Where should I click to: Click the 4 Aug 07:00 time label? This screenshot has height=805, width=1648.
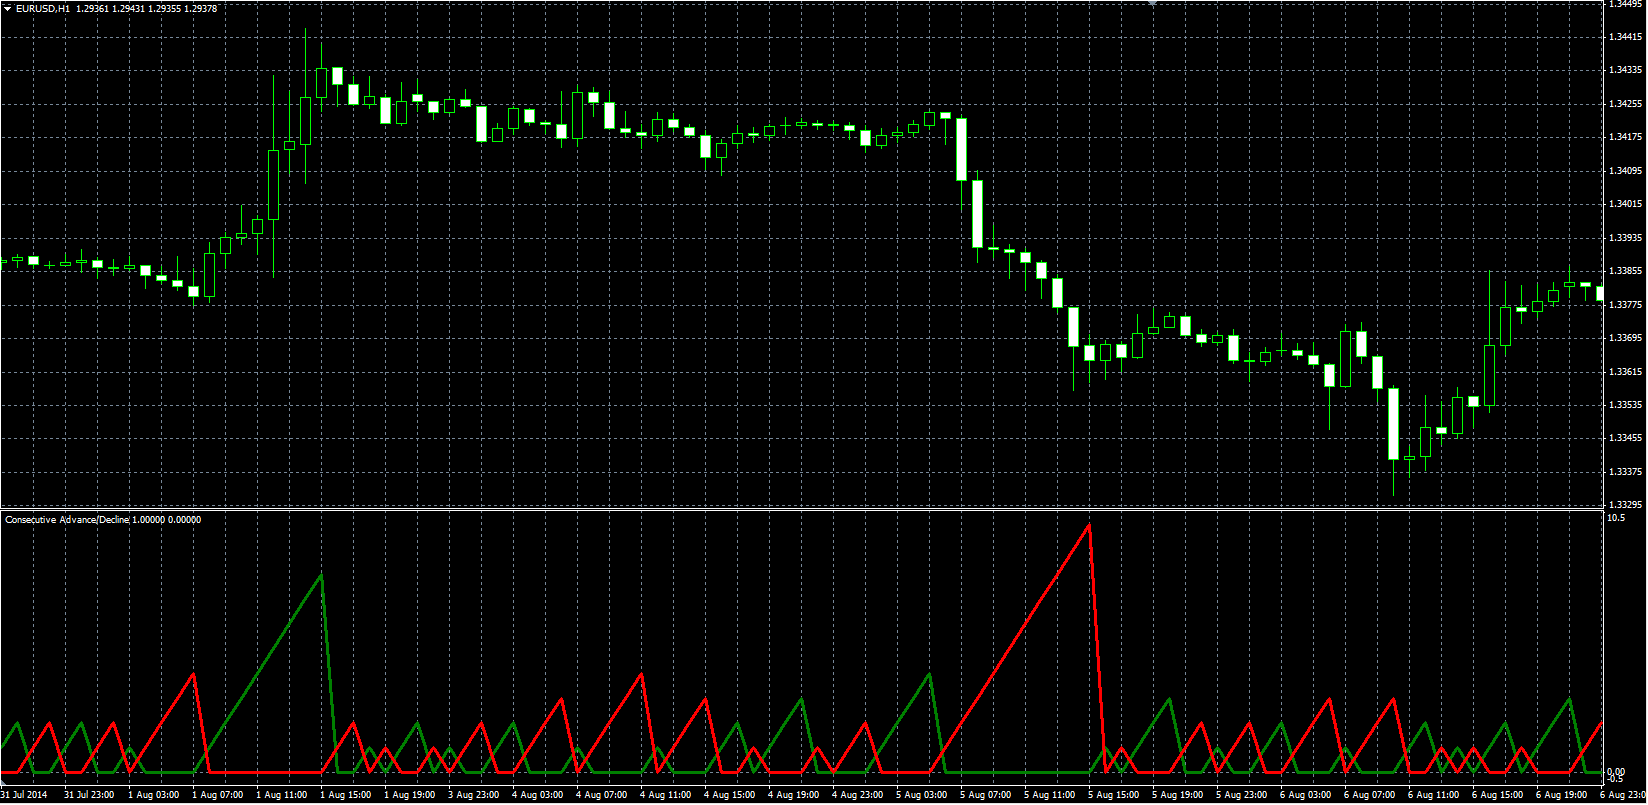click(602, 795)
